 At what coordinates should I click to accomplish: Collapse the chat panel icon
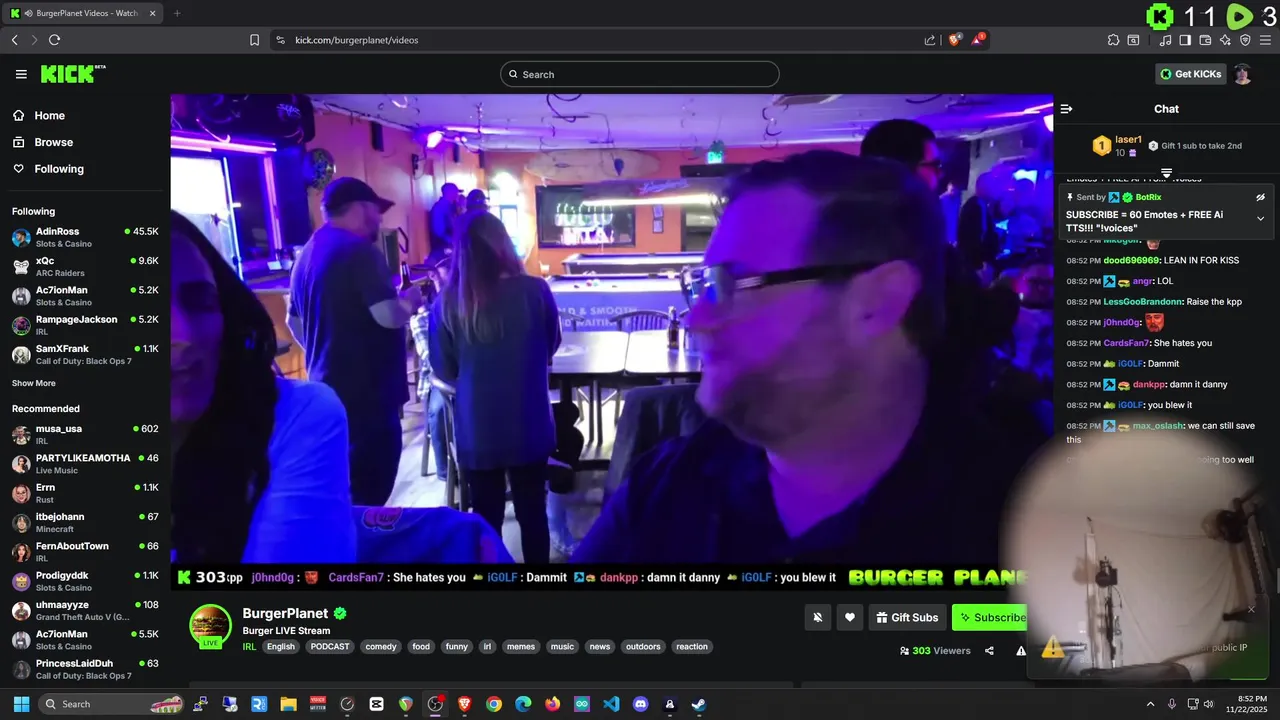[x=1066, y=109]
